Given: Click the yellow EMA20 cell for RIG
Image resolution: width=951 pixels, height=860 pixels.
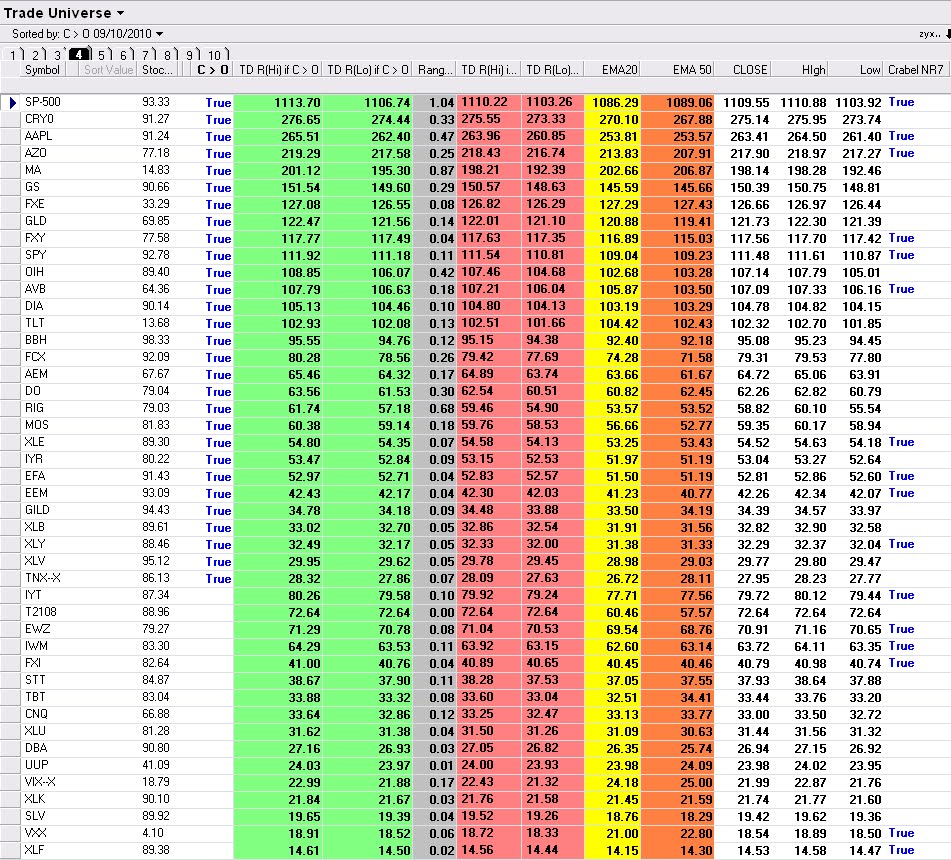Looking at the screenshot, I should click(x=612, y=408).
